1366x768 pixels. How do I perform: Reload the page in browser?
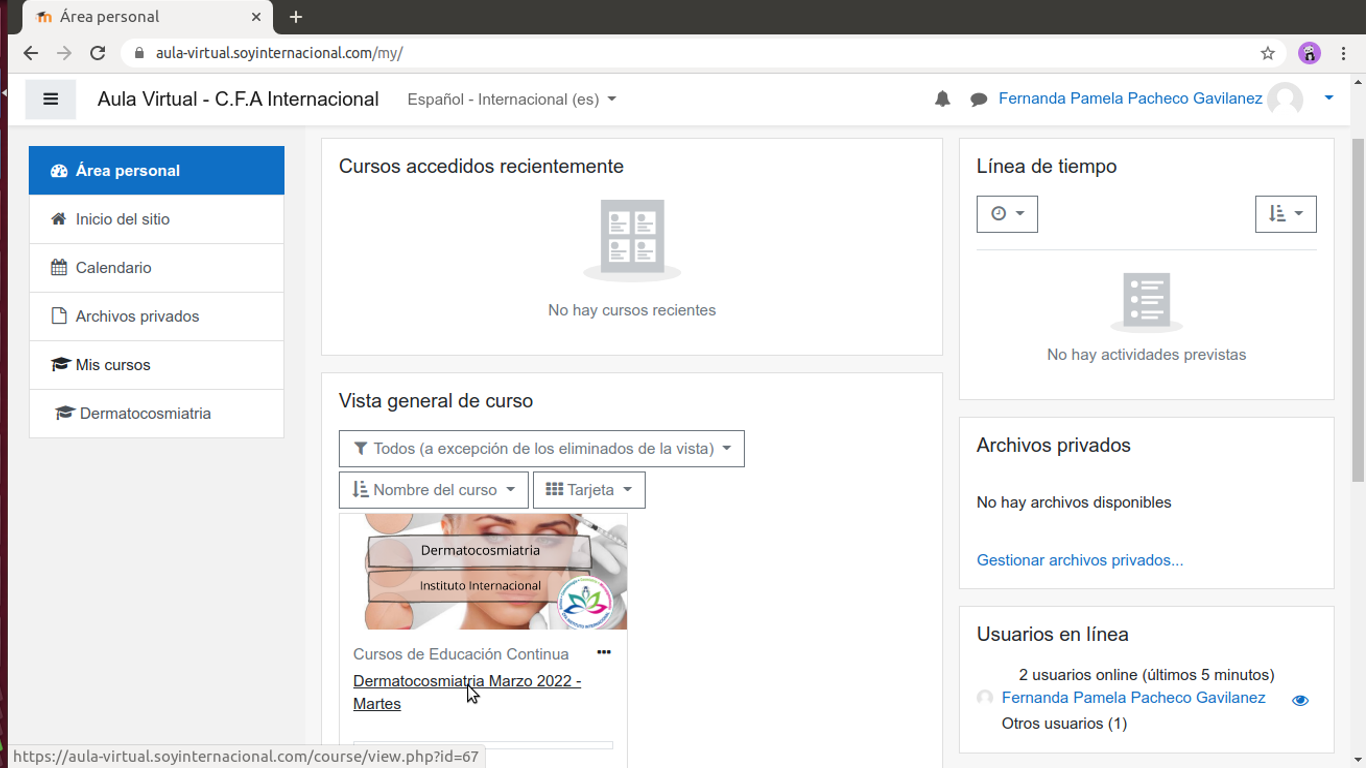coord(97,53)
